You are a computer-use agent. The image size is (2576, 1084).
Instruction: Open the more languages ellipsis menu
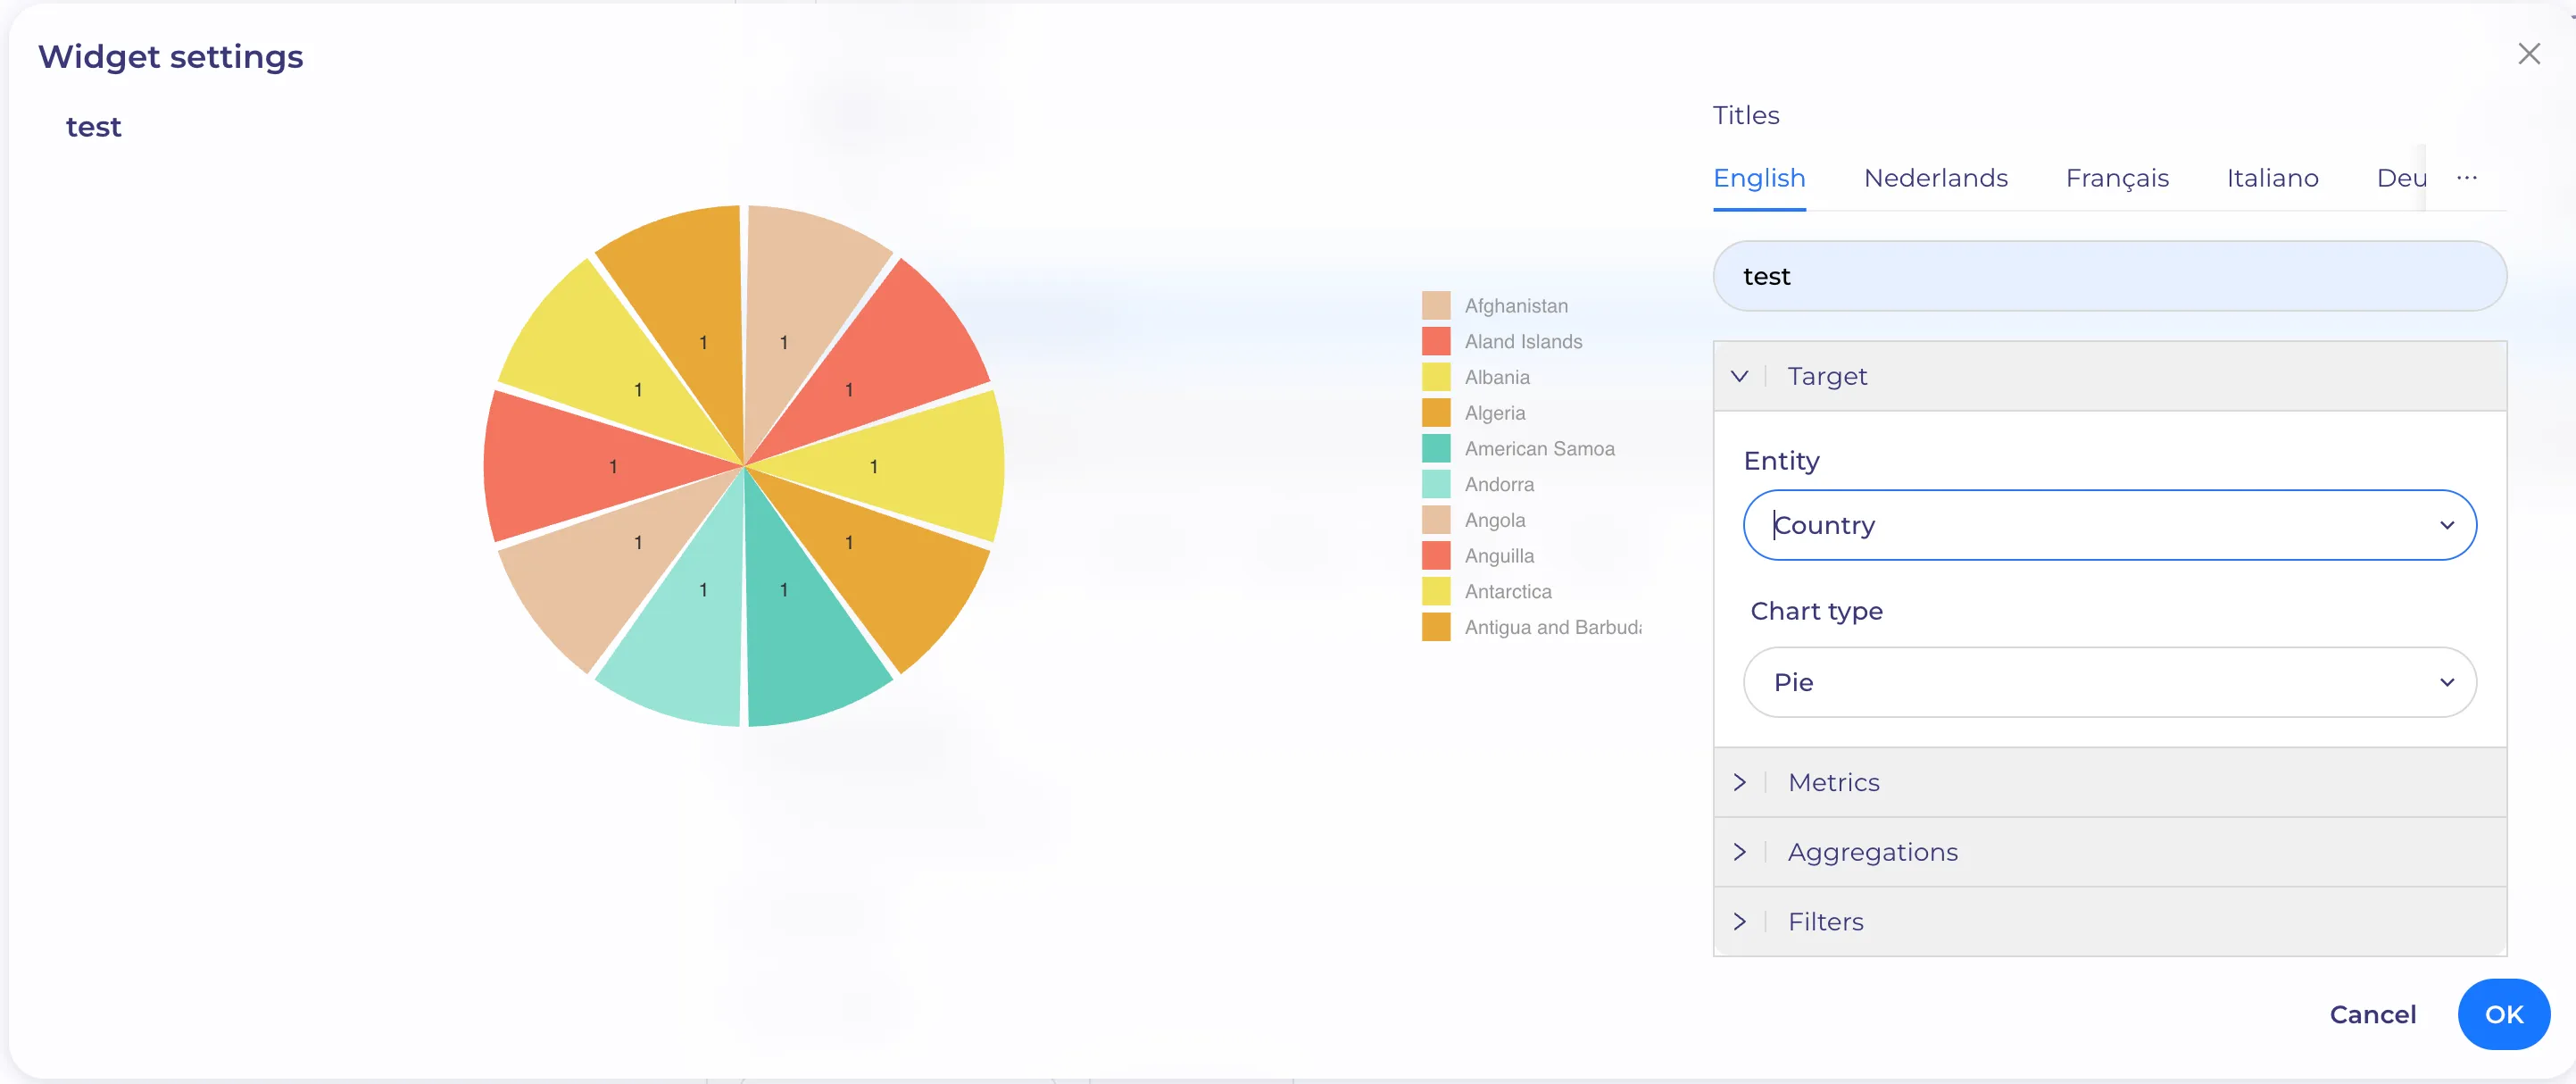(2467, 178)
